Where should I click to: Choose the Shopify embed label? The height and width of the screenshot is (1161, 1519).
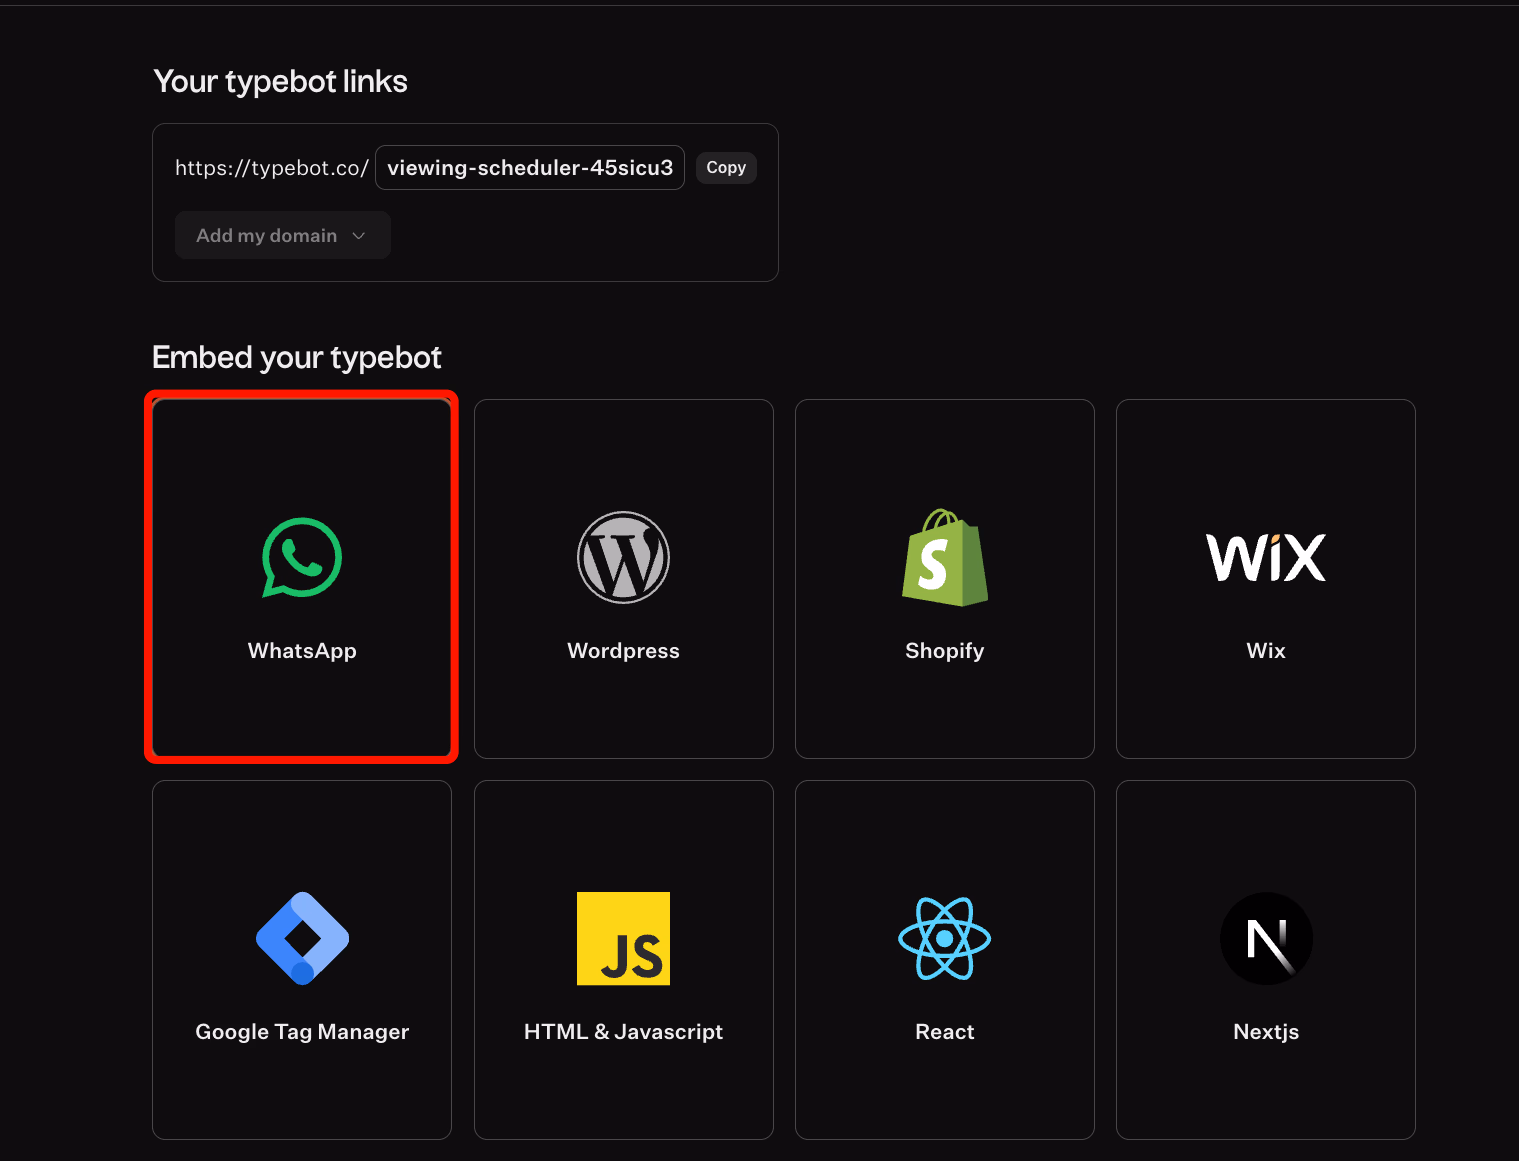pyautogui.click(x=944, y=651)
